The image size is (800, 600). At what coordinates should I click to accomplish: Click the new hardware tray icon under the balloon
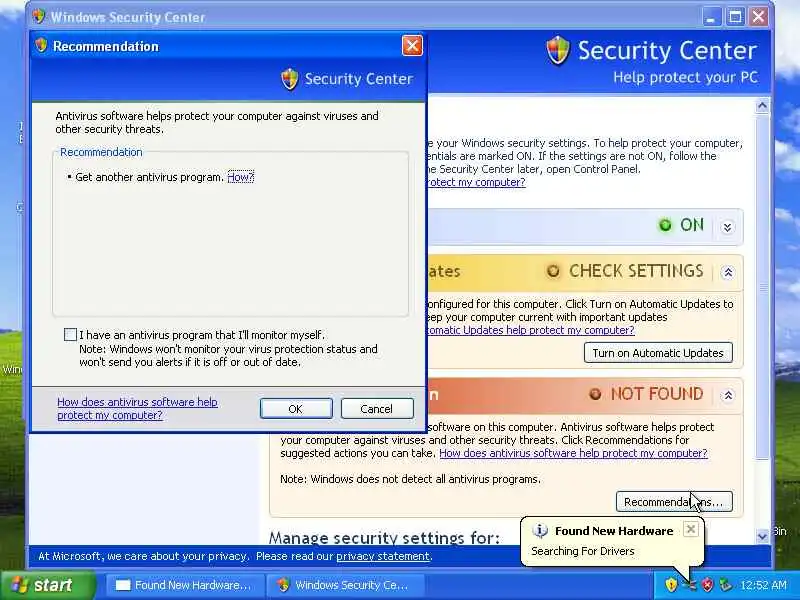click(689, 585)
